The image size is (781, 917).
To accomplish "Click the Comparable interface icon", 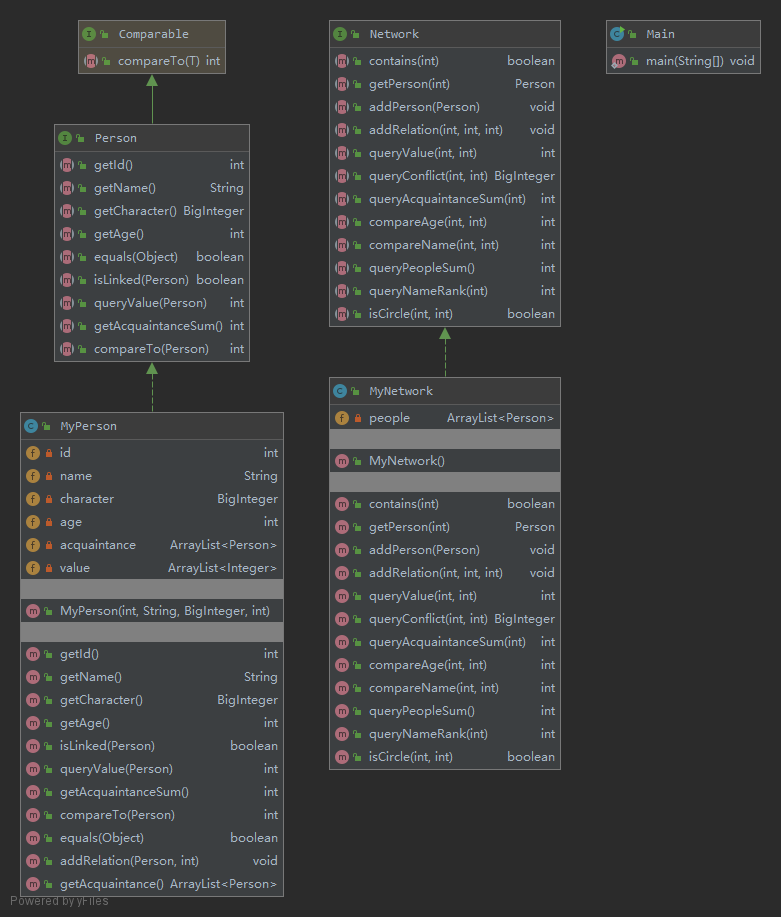I will point(89,34).
